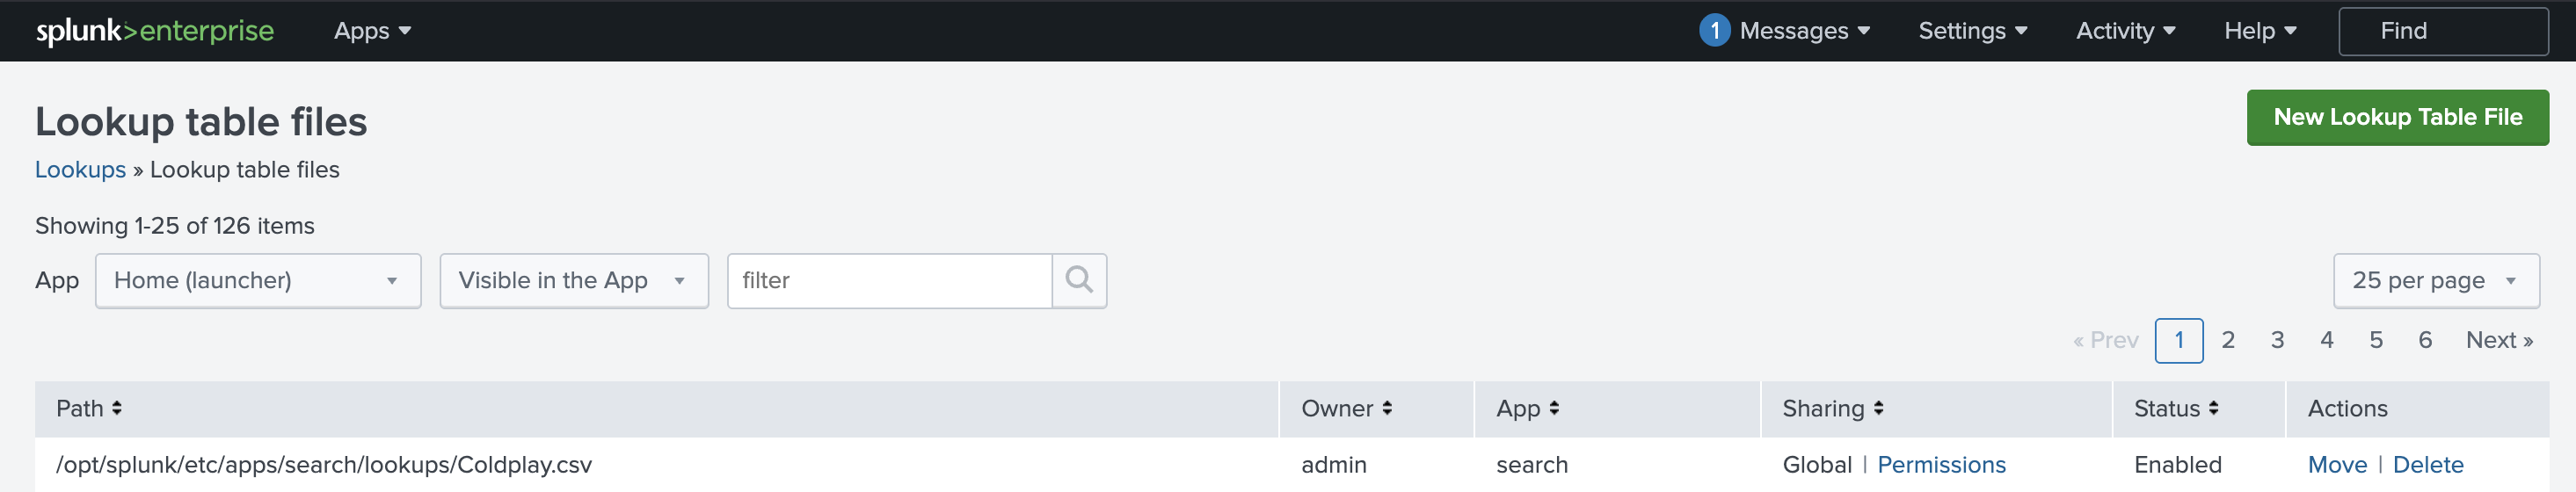
Task: Open the Apps menu
Action: pyautogui.click(x=372, y=31)
